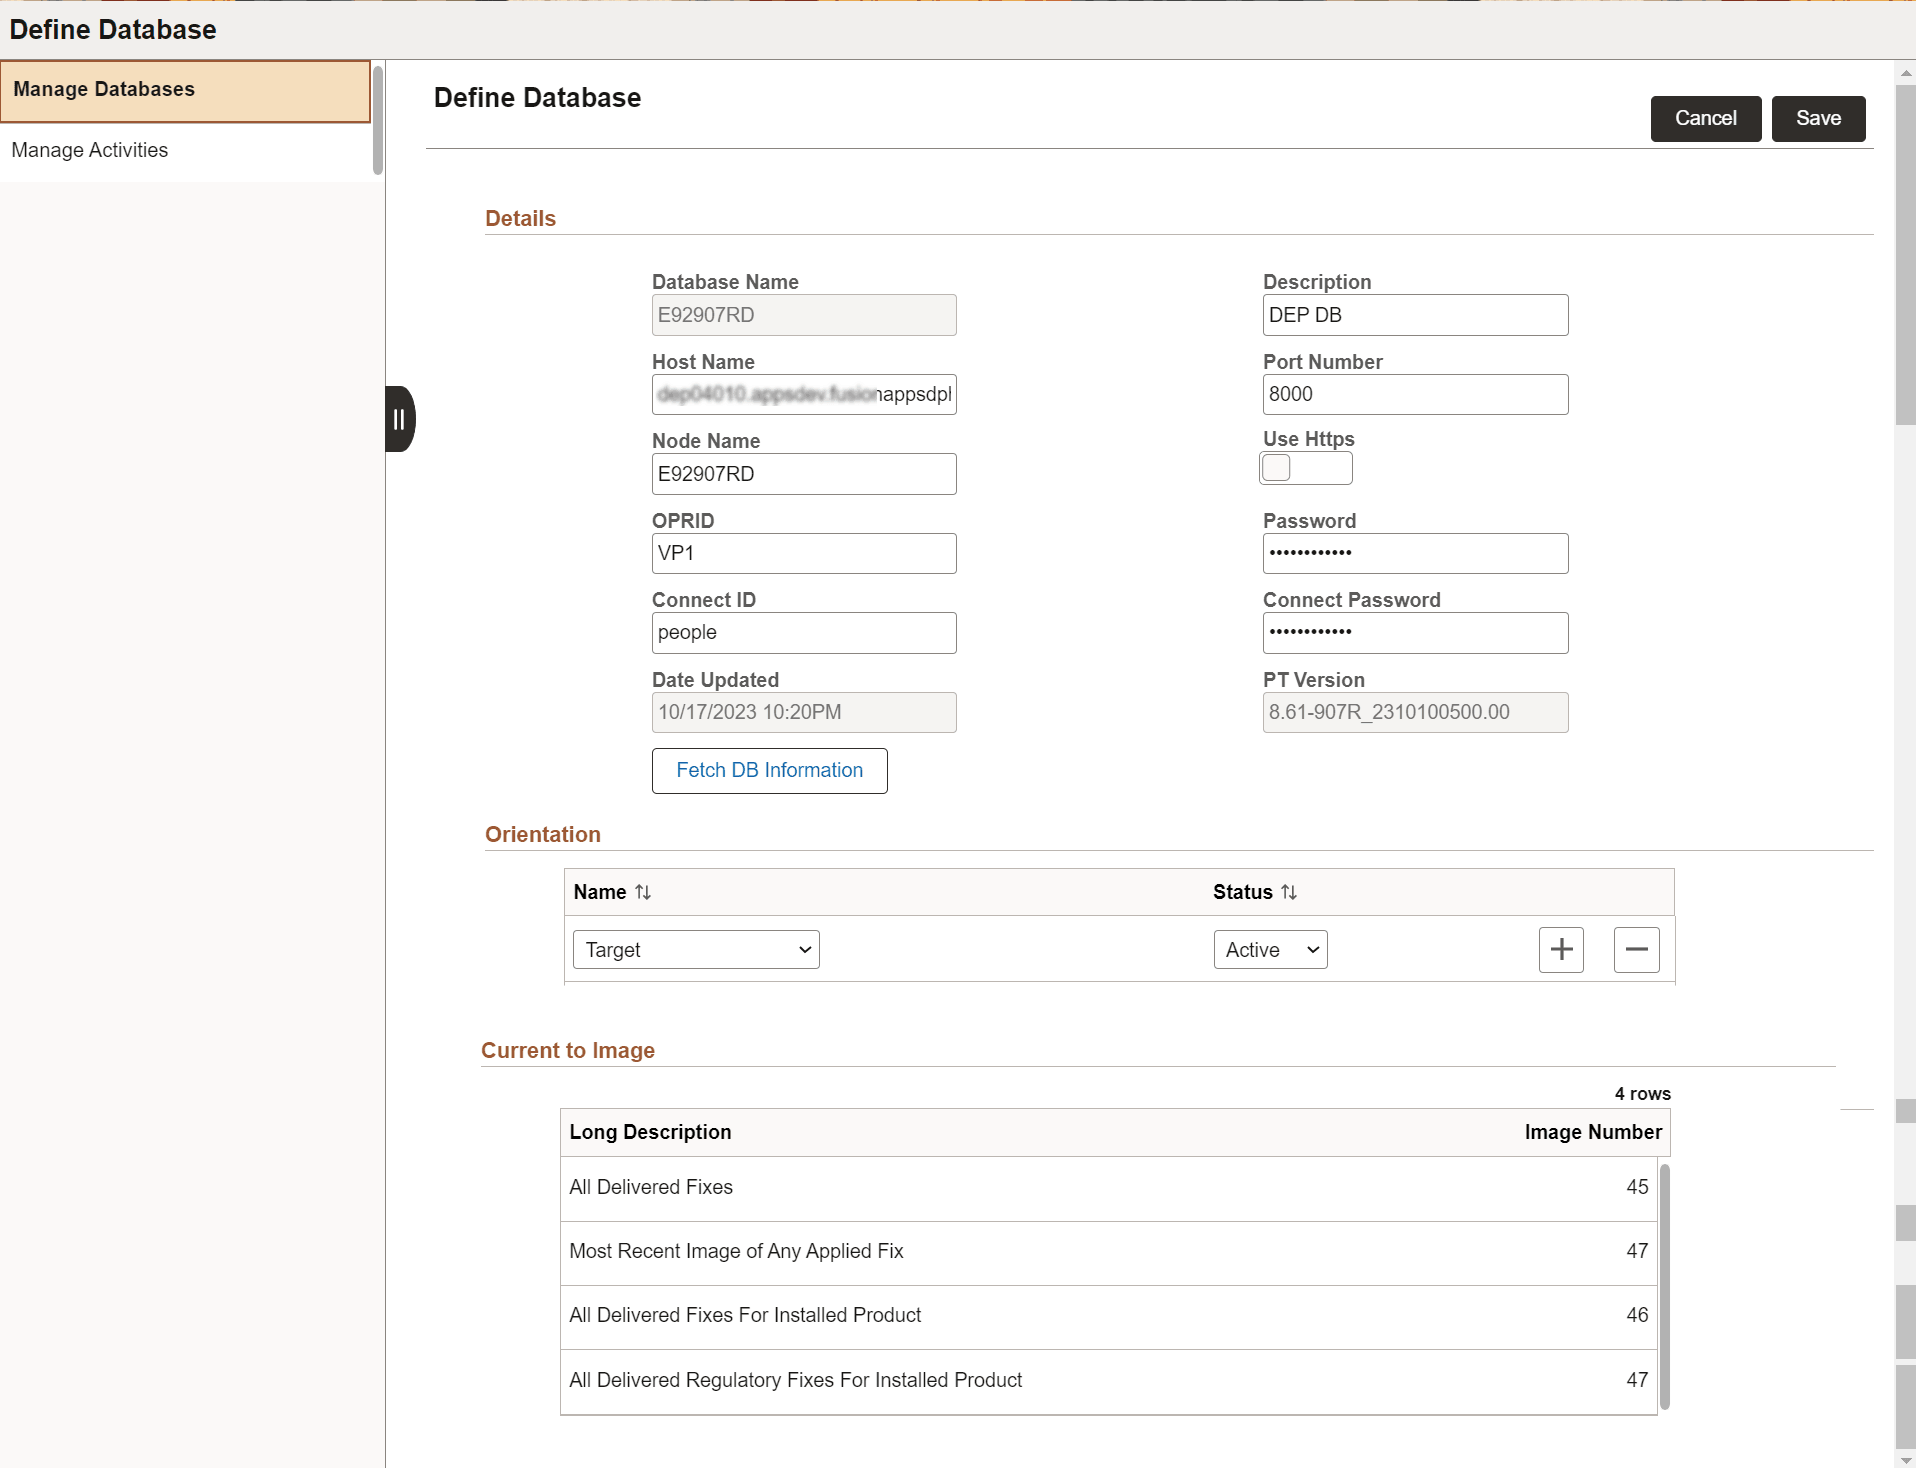The width and height of the screenshot is (1916, 1468).
Task: Save the database definition
Action: pos(1817,118)
